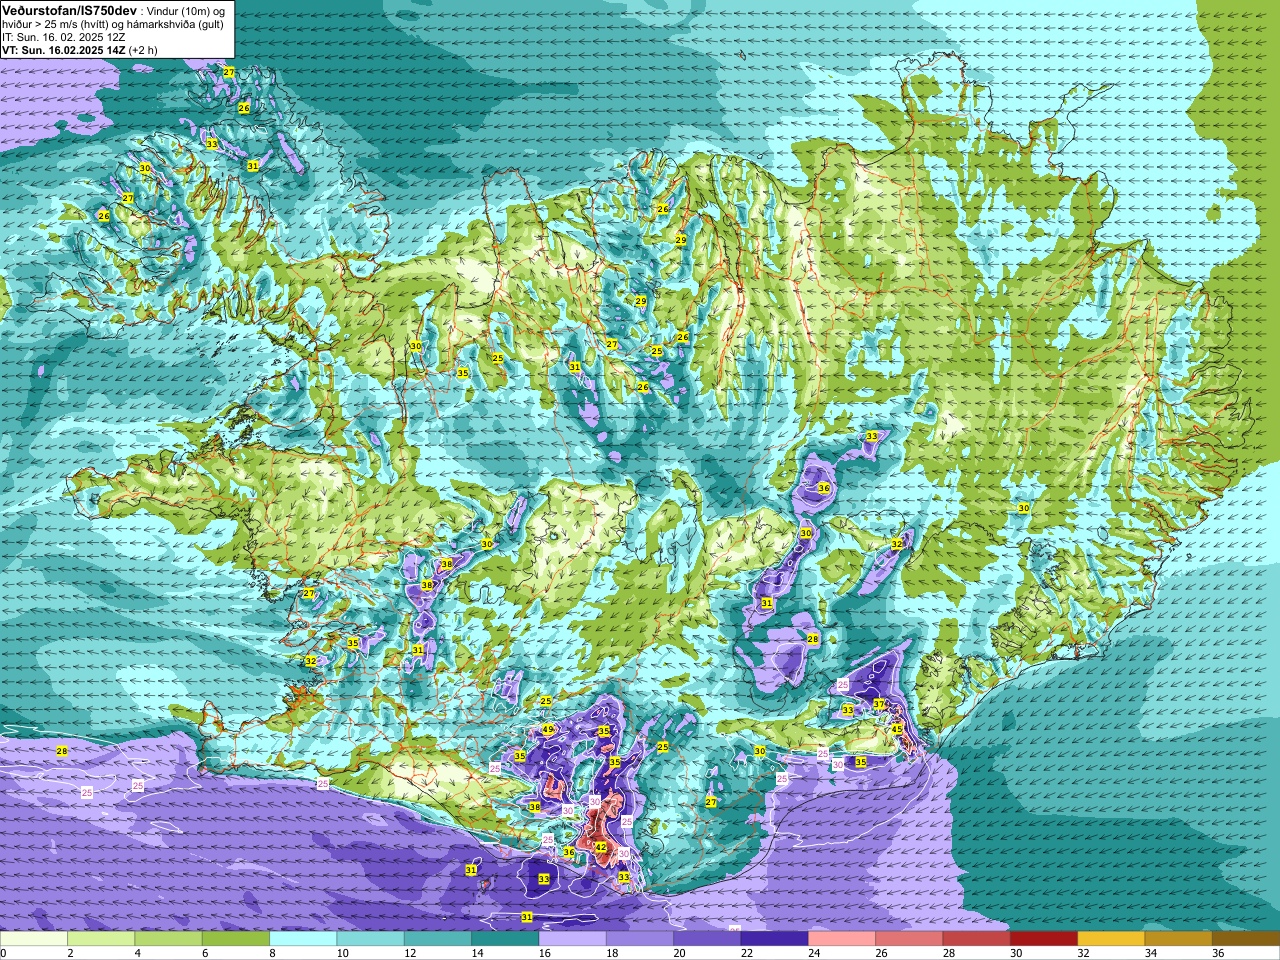This screenshot has height=960, width=1280.
Task: Click the legend scale tick label 34
Action: click(x=1150, y=953)
